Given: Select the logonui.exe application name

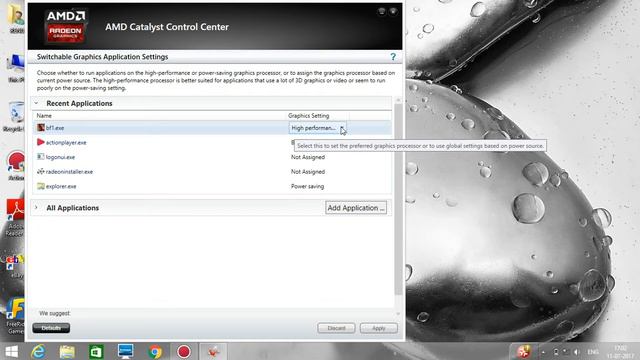Looking at the screenshot, I should point(60,157).
